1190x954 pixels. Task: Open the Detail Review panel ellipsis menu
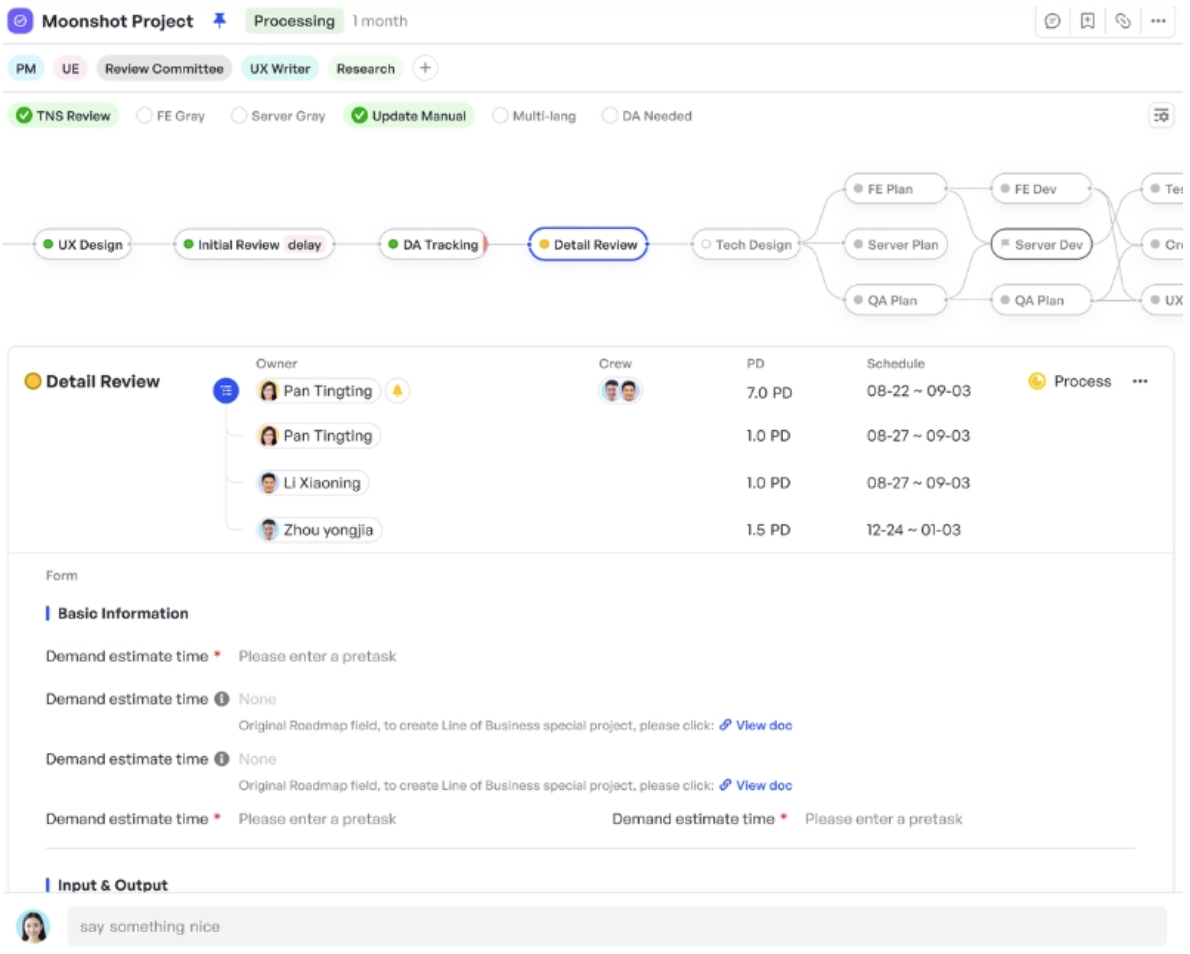[1140, 381]
